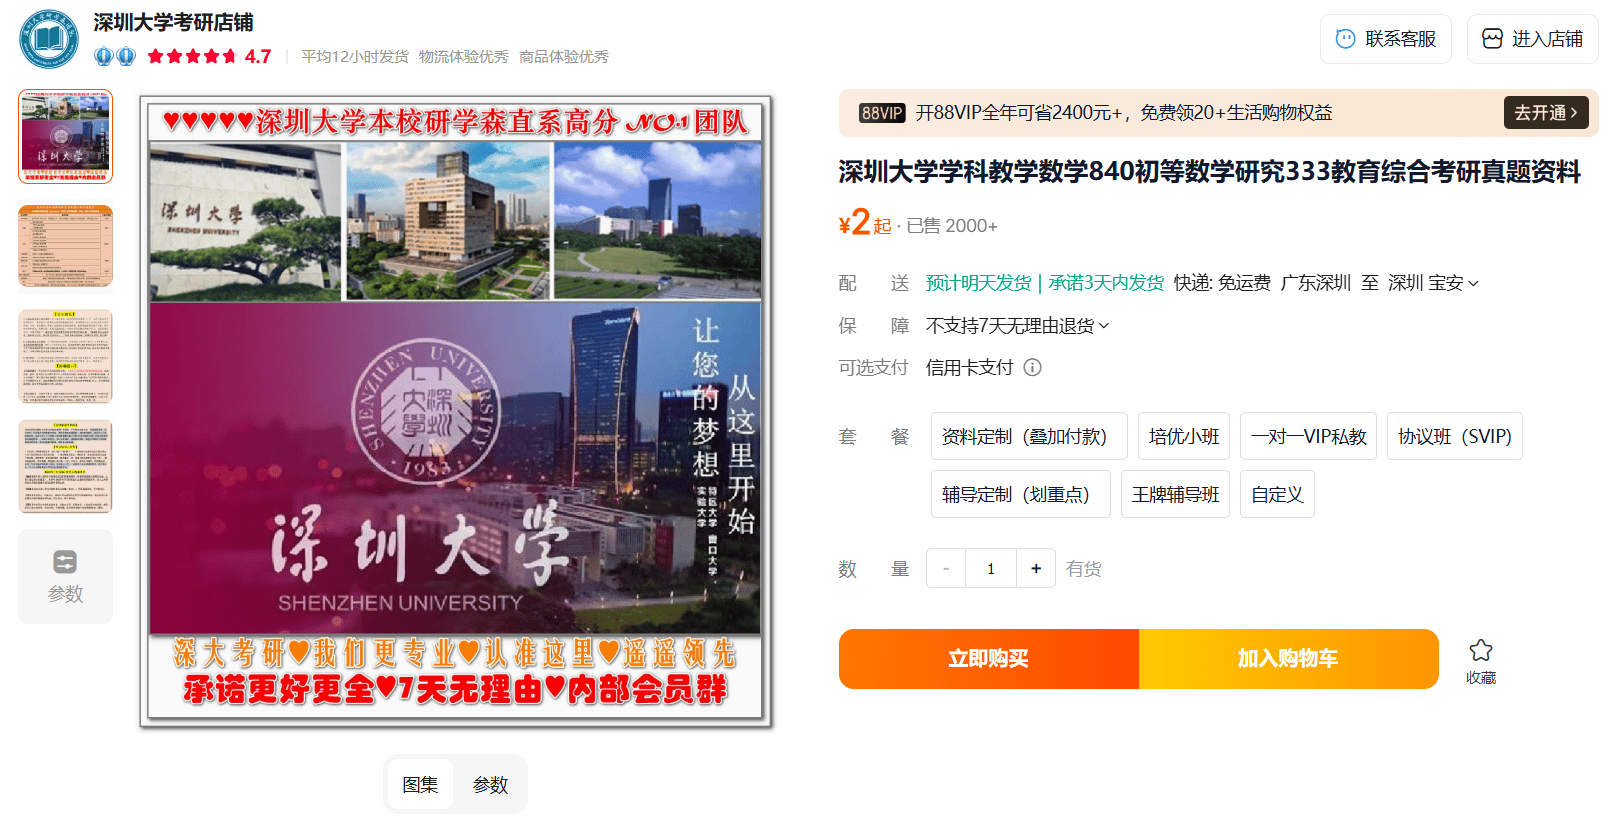The image size is (1607, 828).
Task: Click the 已售 2000+ sales text
Action: [x=952, y=226]
